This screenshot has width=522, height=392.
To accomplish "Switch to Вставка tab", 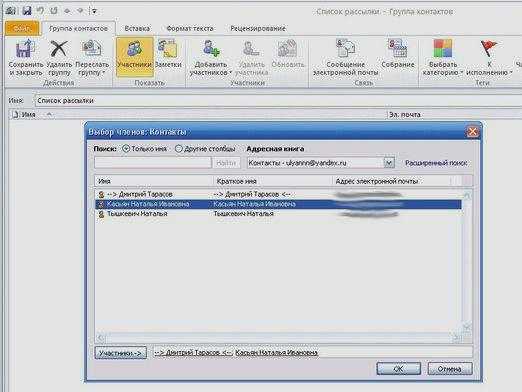I will tap(137, 28).
